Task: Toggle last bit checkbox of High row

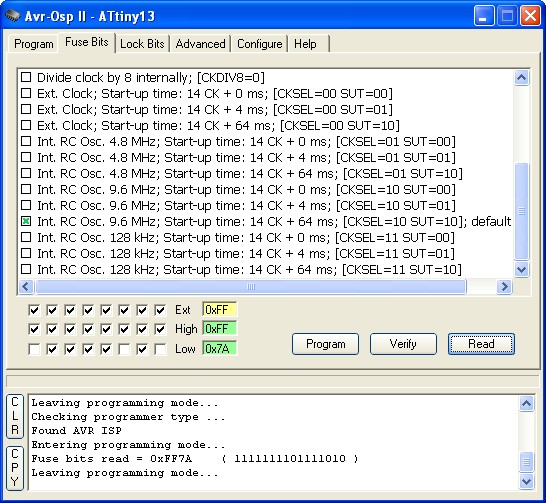Action: click(160, 329)
